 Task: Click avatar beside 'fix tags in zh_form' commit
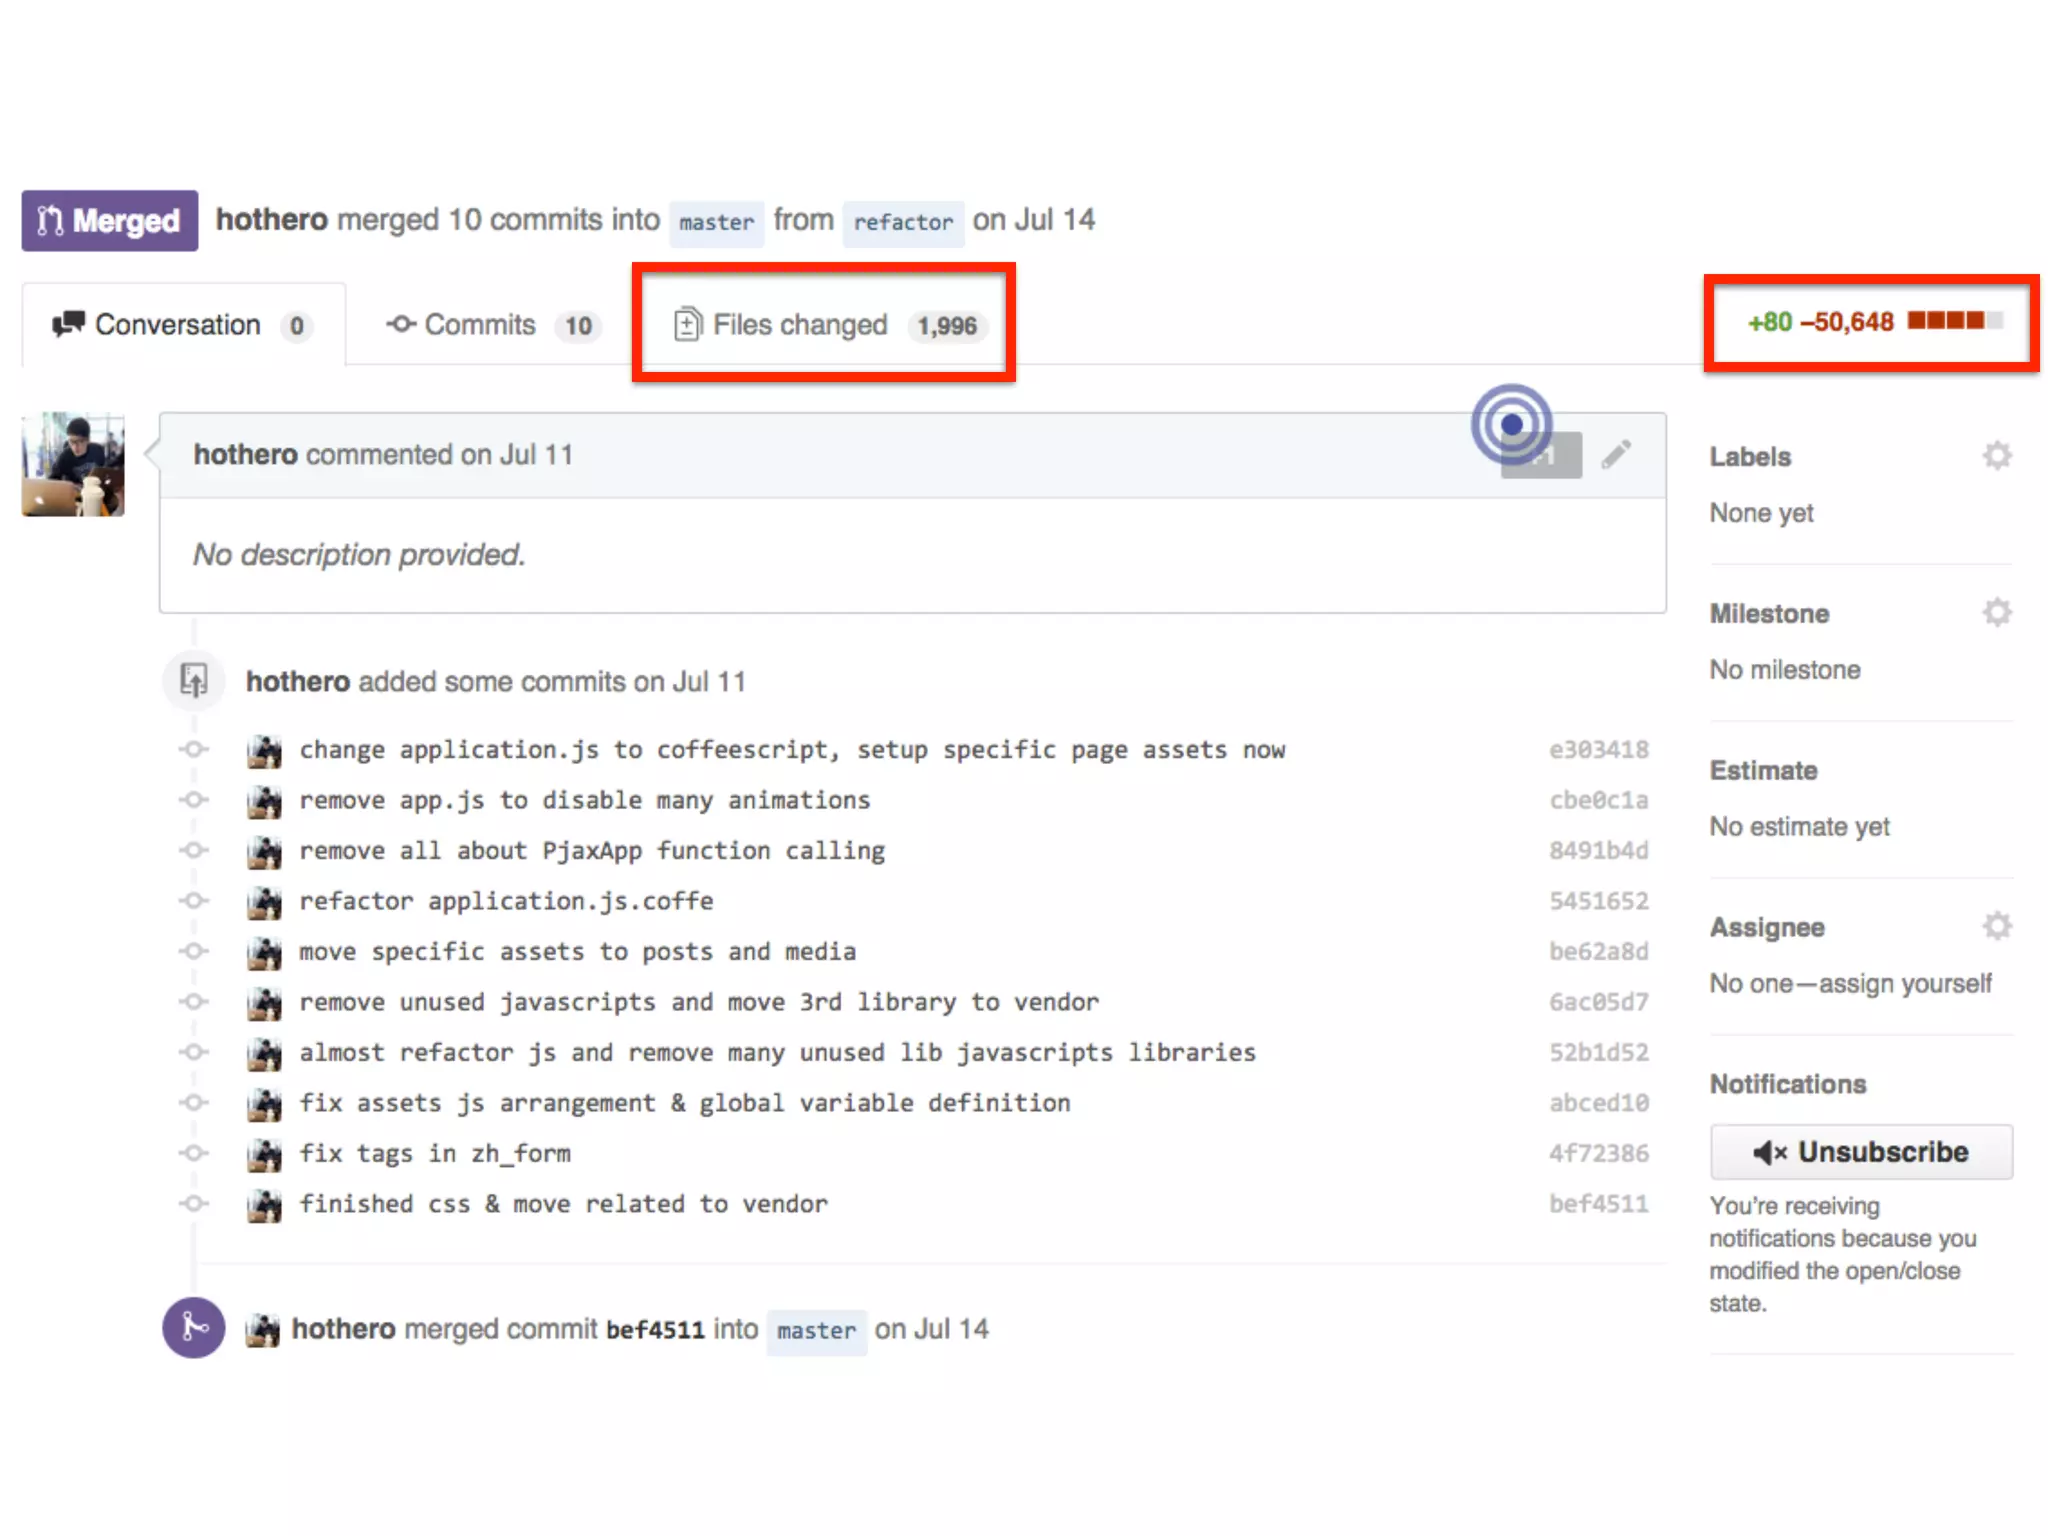[264, 1154]
